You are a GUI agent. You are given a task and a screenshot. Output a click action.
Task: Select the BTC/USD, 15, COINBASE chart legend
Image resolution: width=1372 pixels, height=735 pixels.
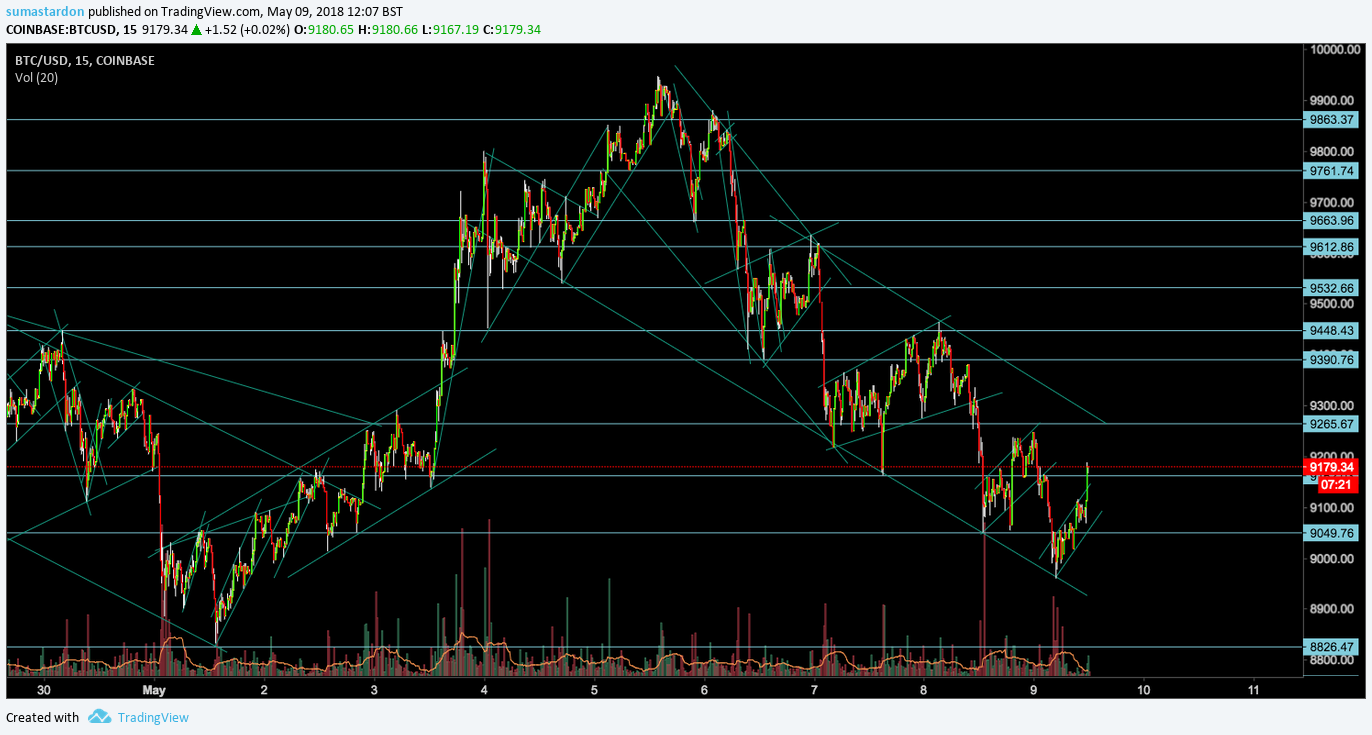pyautogui.click(x=84, y=60)
